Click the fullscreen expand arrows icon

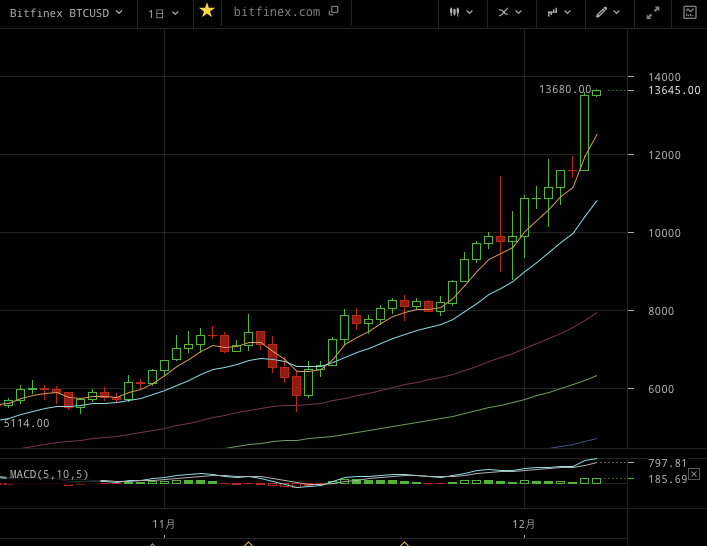tap(652, 13)
